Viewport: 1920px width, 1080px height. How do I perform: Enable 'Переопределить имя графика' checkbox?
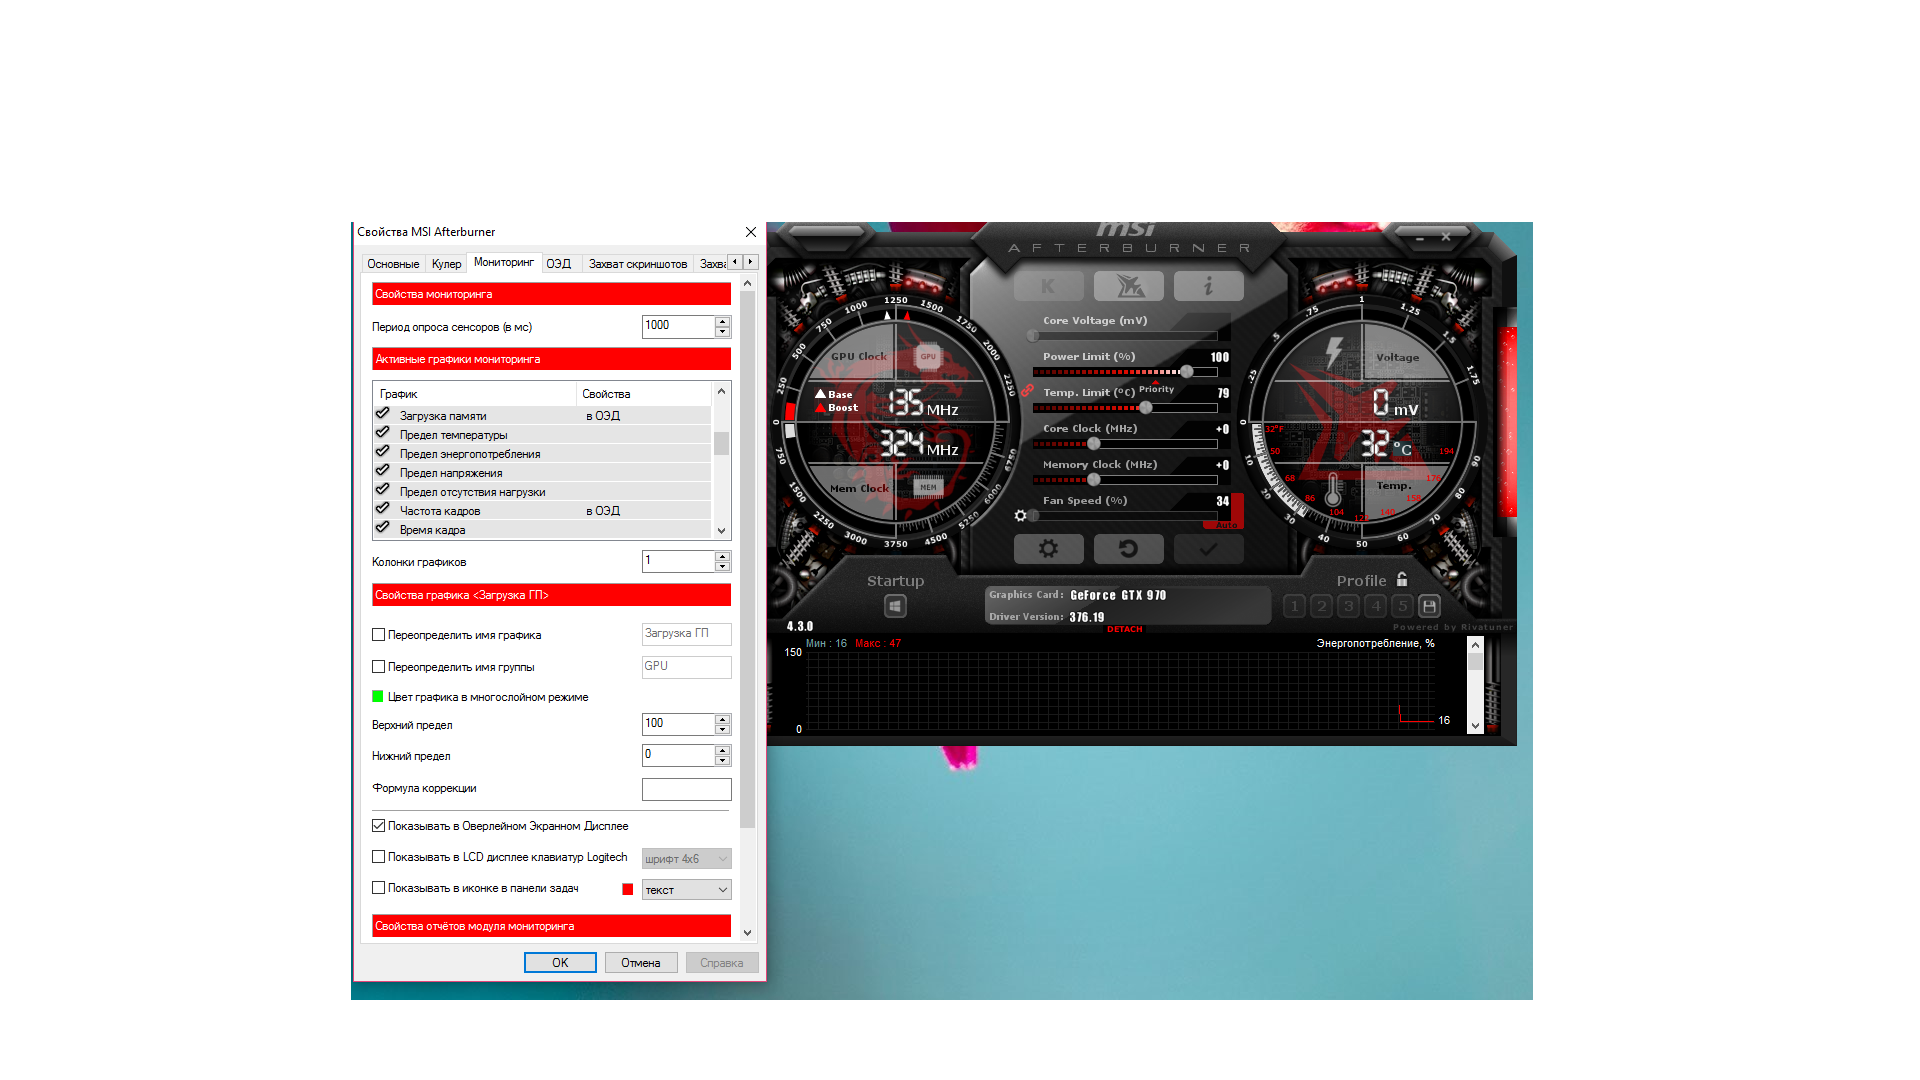click(x=379, y=635)
